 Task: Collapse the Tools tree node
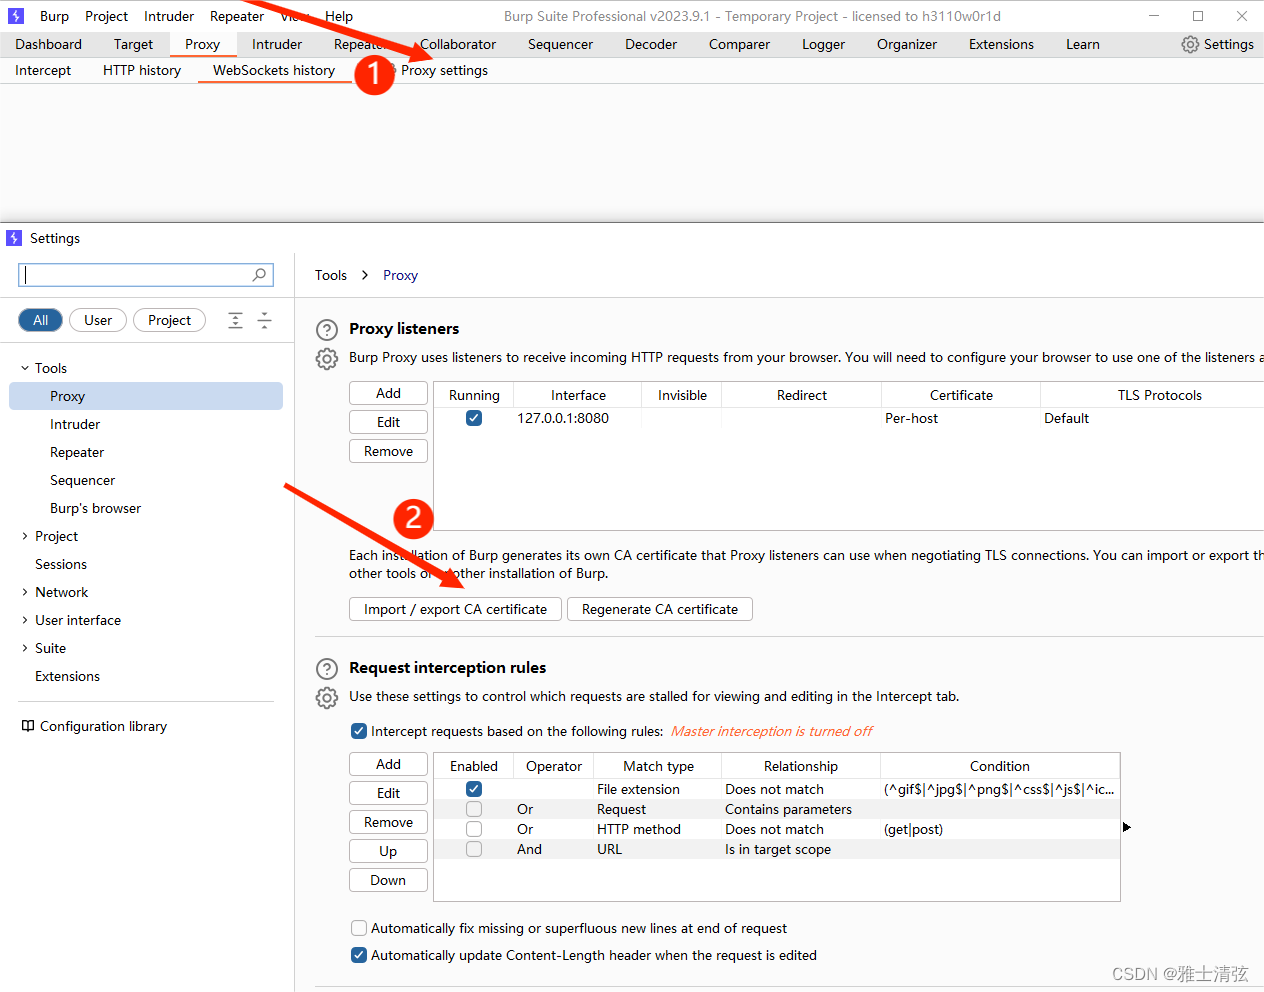click(x=25, y=368)
